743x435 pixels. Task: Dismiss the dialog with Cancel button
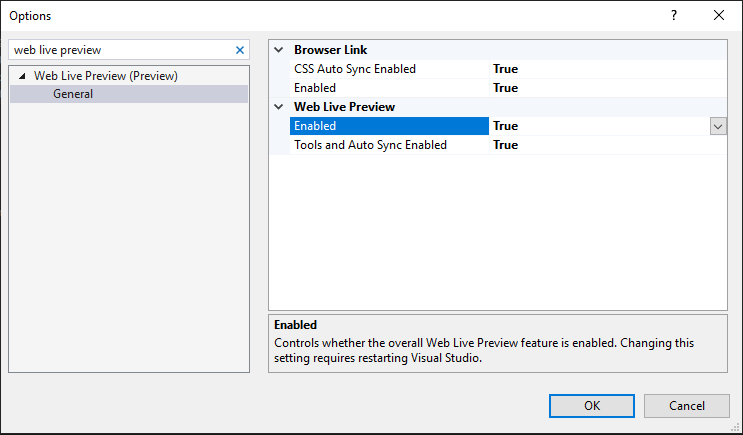[687, 406]
